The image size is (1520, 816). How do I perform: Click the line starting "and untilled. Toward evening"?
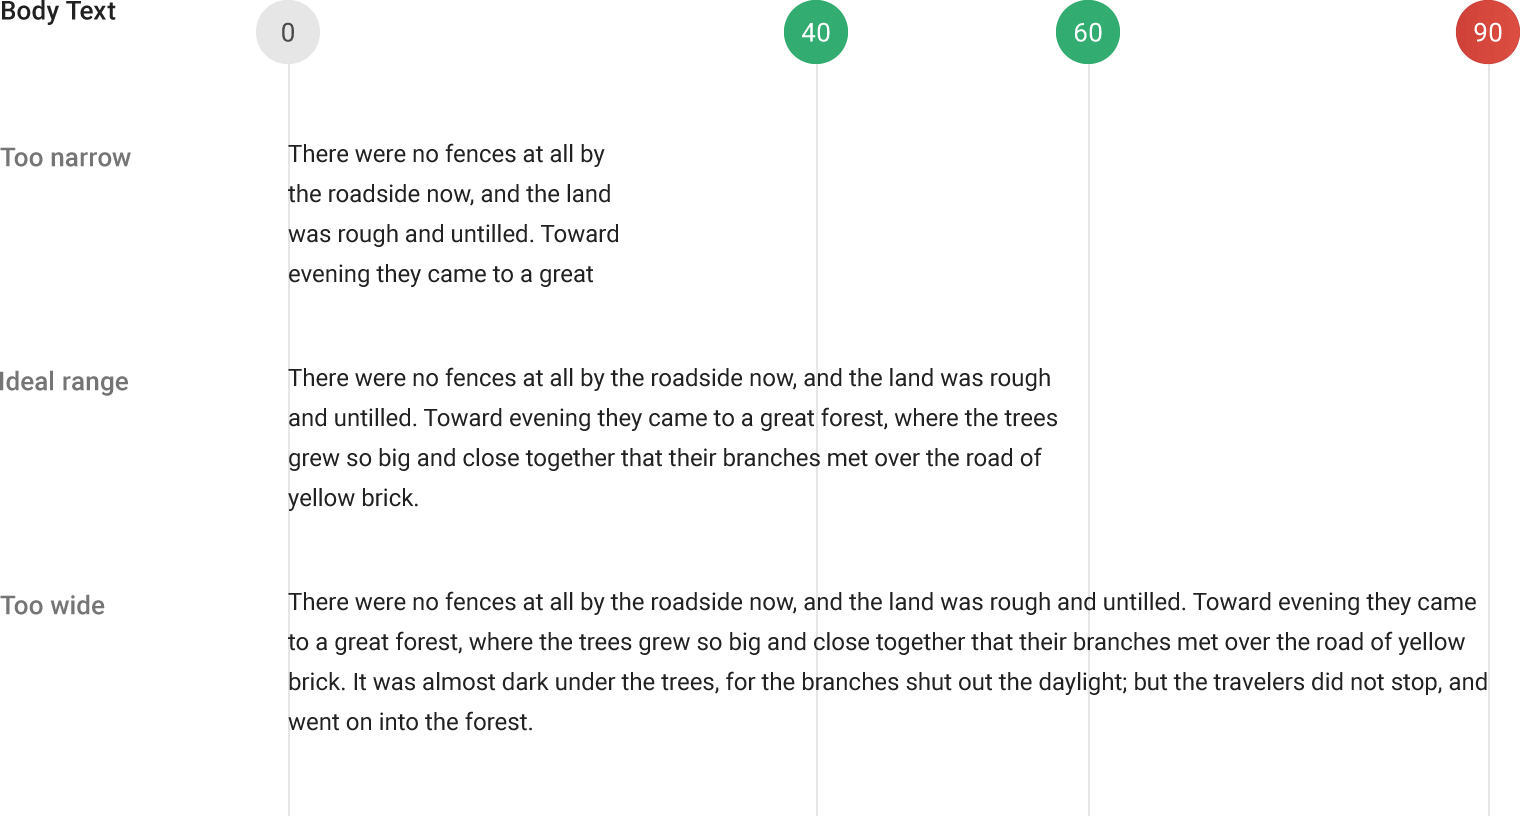point(672,418)
